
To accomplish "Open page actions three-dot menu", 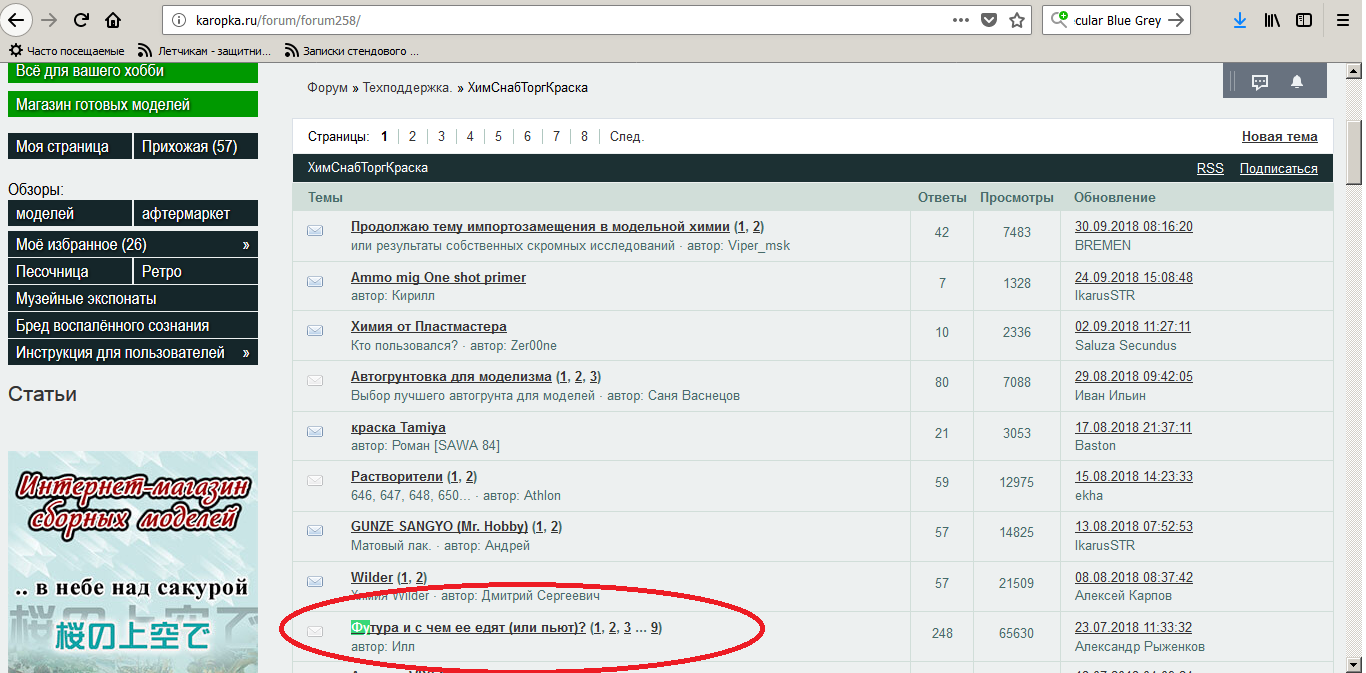I will coord(960,20).
